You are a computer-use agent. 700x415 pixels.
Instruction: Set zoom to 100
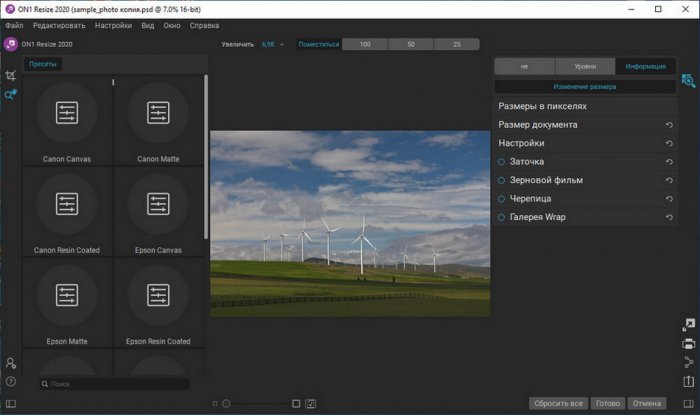coord(365,44)
